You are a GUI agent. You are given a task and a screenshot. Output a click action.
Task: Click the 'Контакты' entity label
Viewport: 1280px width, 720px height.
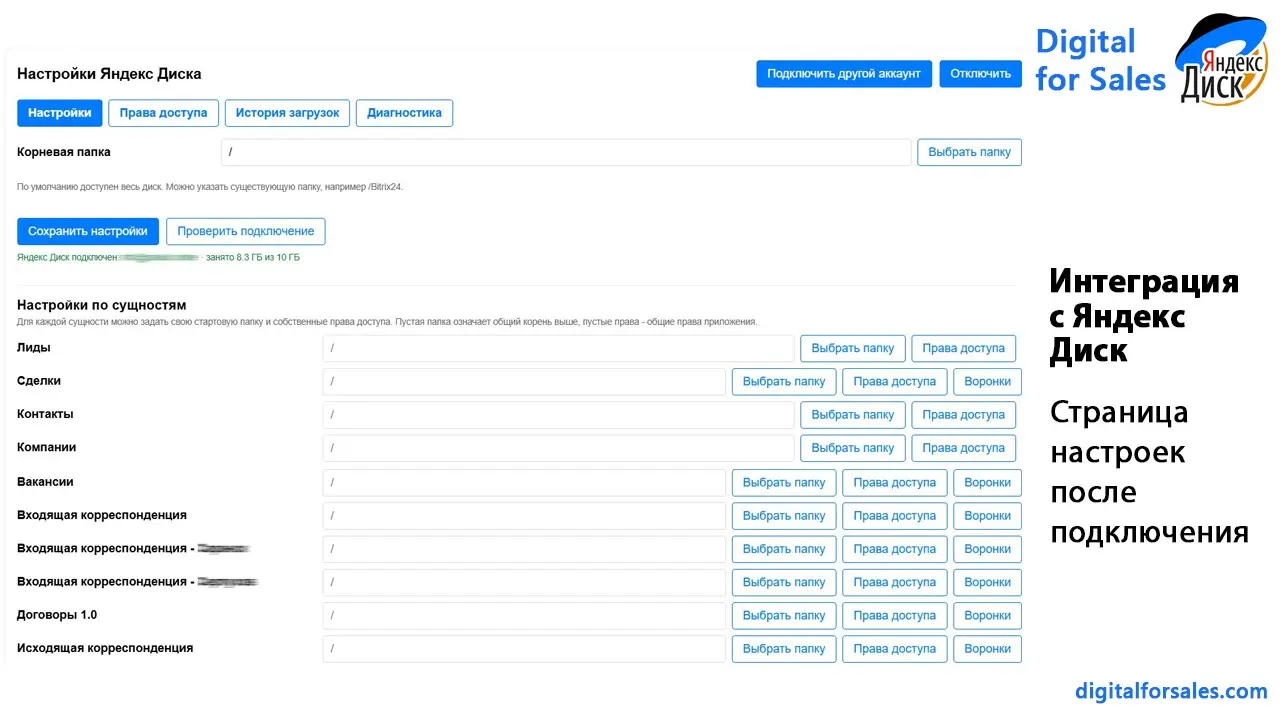coord(45,414)
